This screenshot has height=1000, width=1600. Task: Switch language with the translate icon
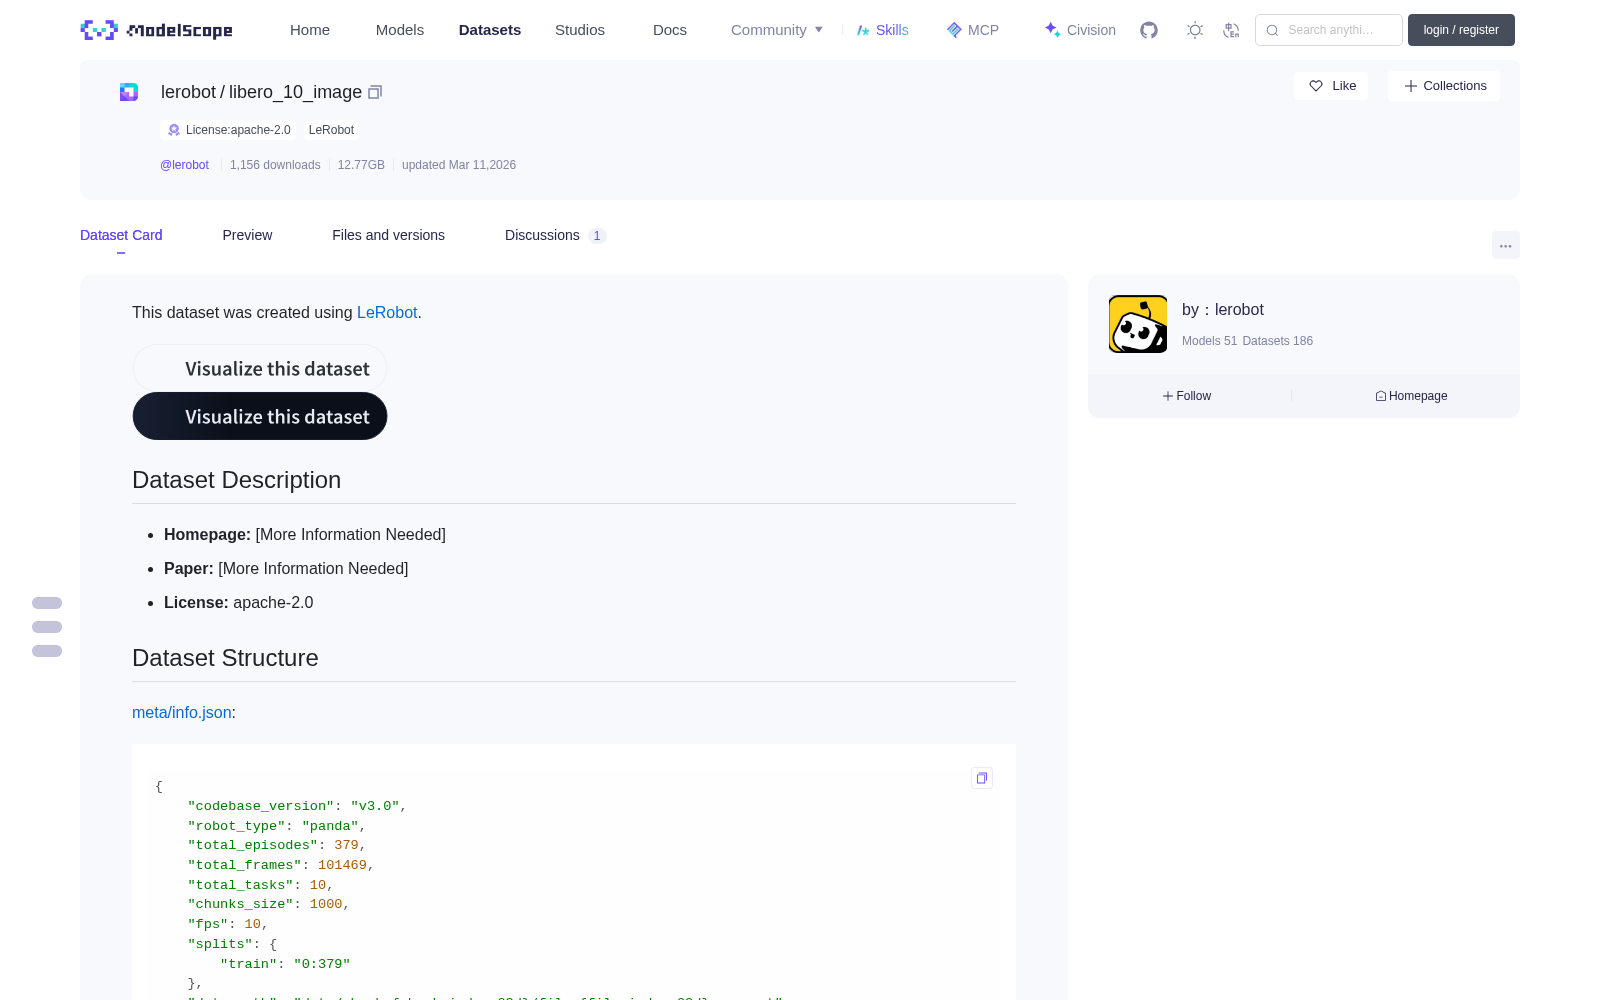pyautogui.click(x=1231, y=30)
